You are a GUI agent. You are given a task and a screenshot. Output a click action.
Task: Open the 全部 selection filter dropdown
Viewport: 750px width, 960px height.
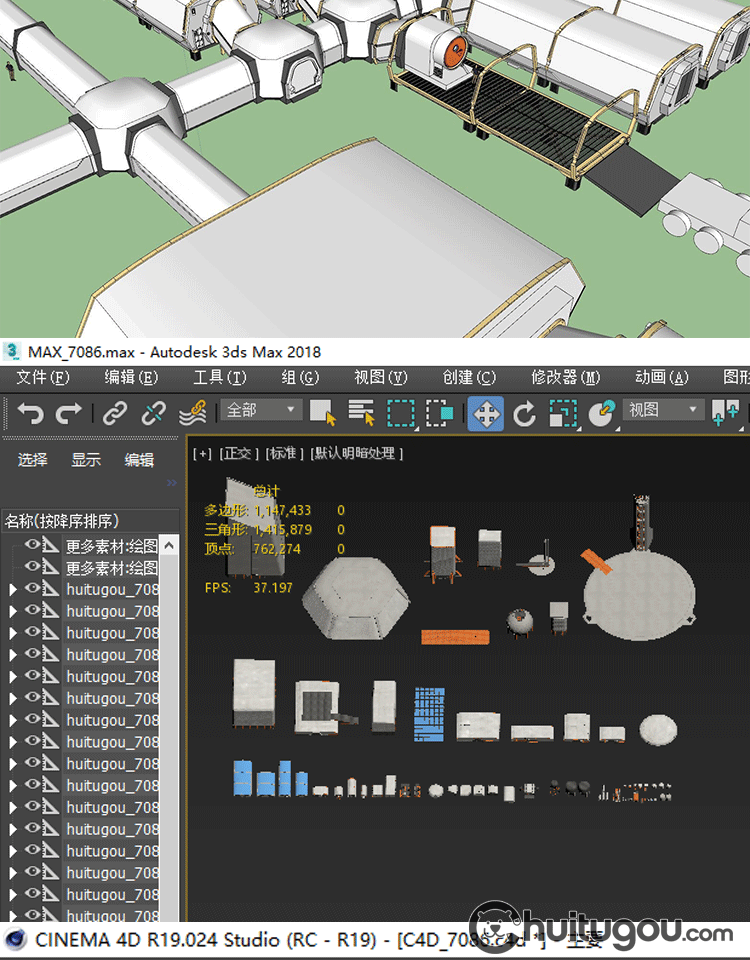(x=262, y=410)
